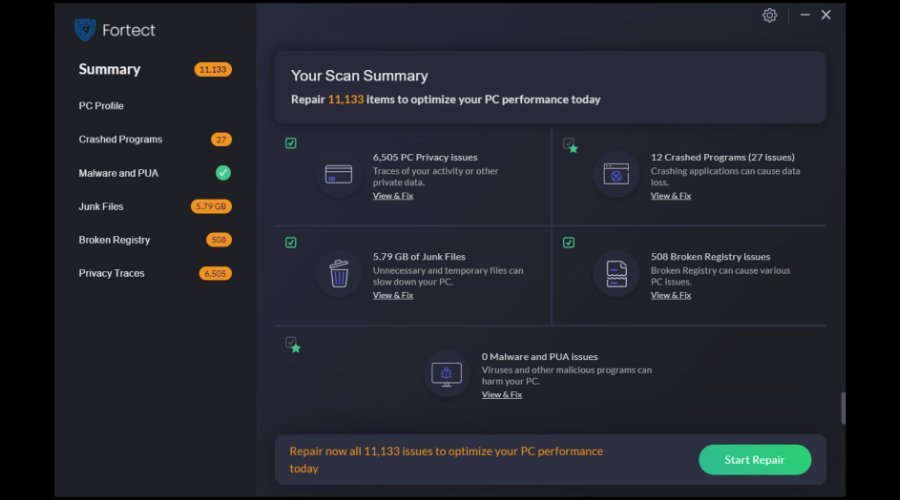Click the green Malware and PUA checkmark
This screenshot has height=500, width=900.
click(223, 173)
